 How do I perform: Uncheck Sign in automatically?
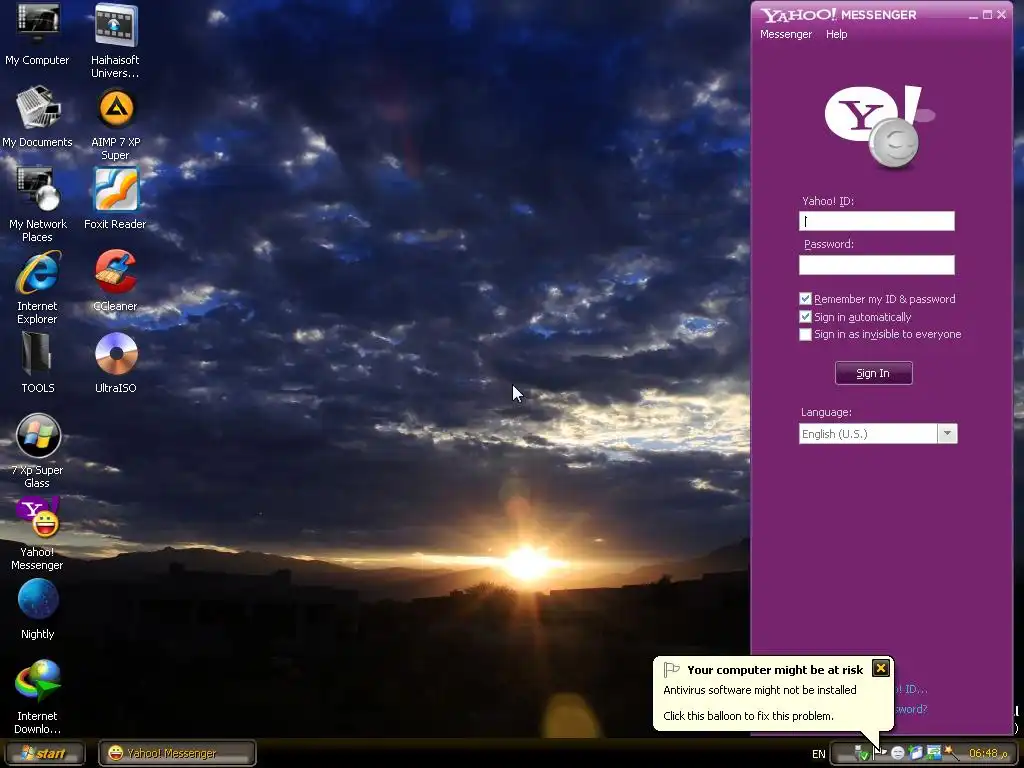point(805,317)
